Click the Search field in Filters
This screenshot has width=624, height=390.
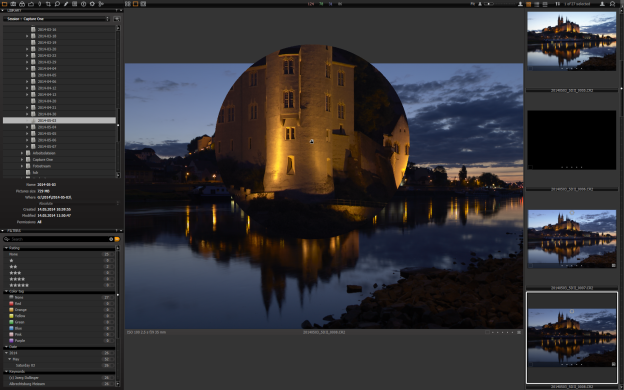59,239
